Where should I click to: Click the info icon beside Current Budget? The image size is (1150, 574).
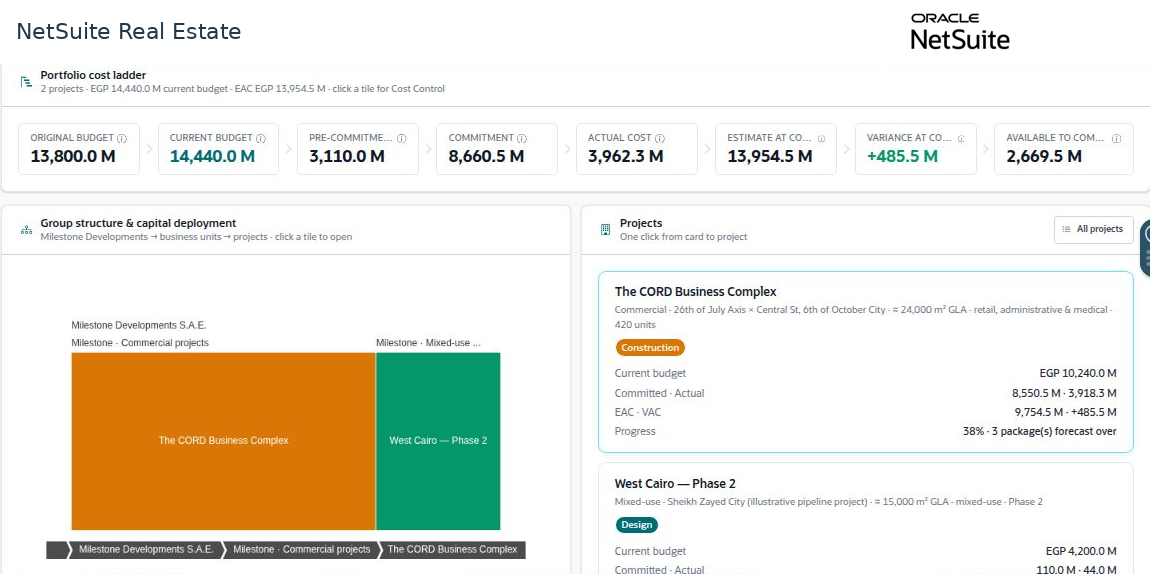pos(261,138)
